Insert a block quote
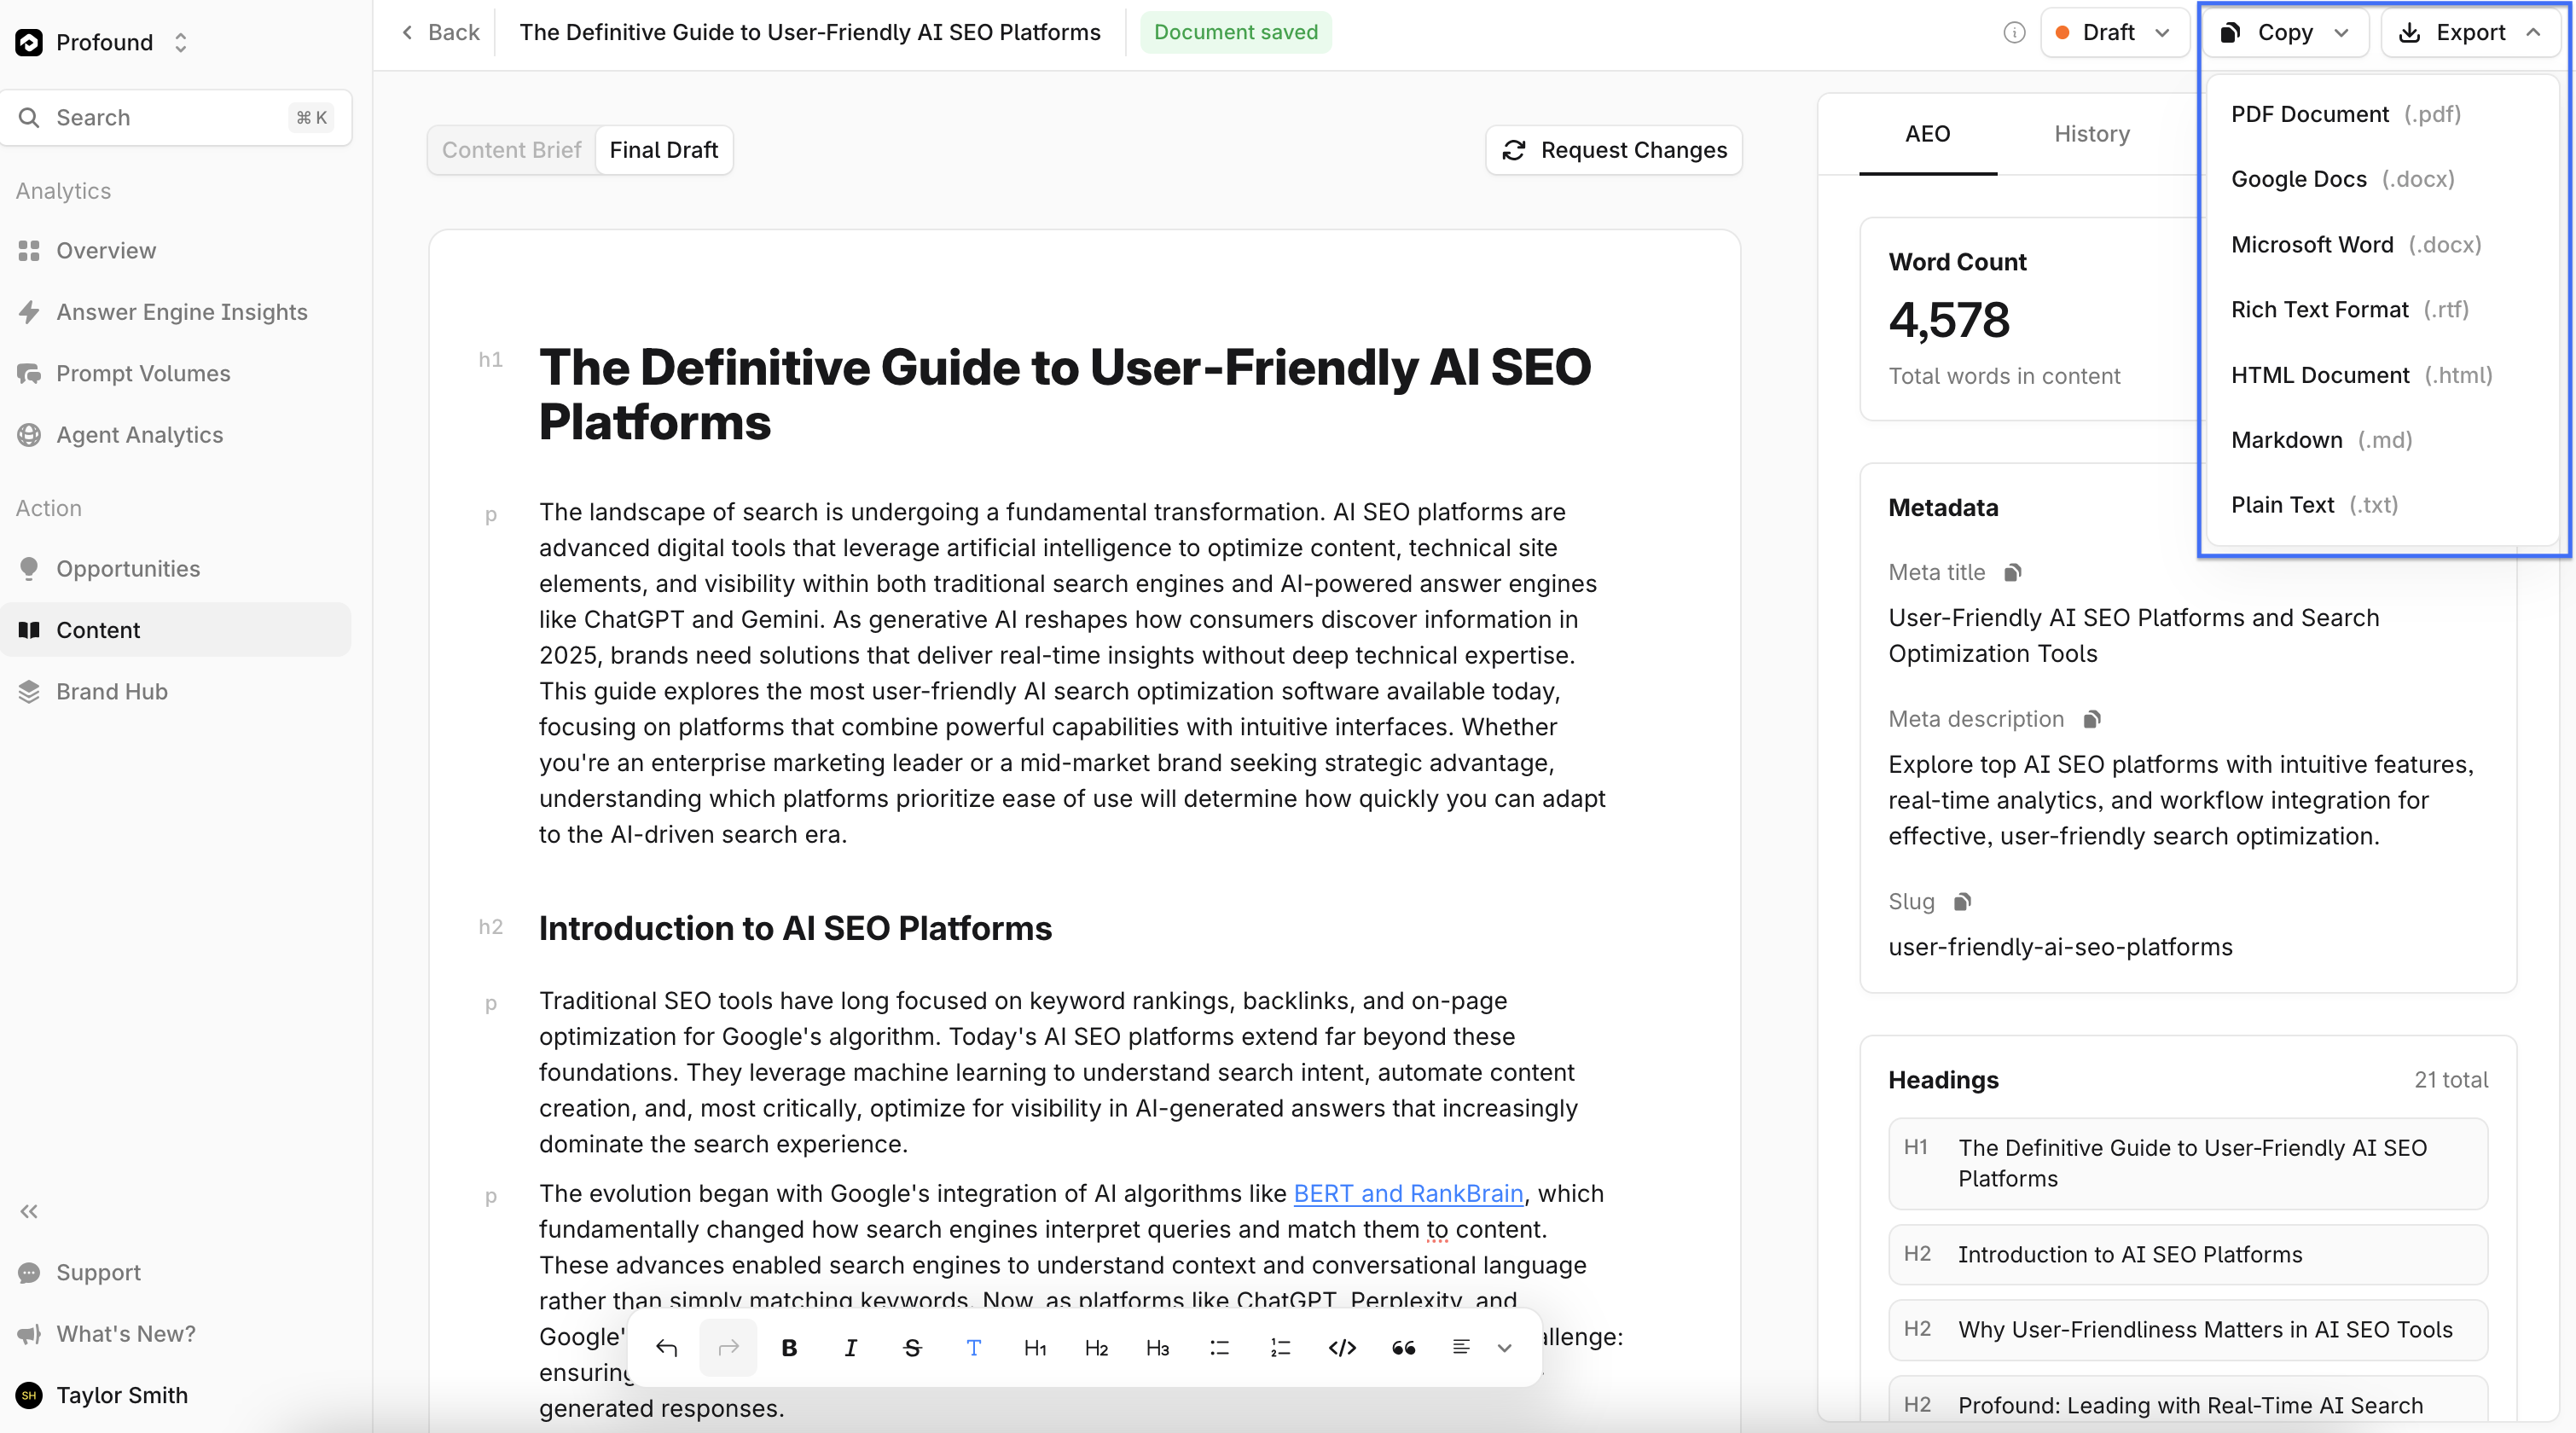Image resolution: width=2576 pixels, height=1433 pixels. tap(1404, 1348)
